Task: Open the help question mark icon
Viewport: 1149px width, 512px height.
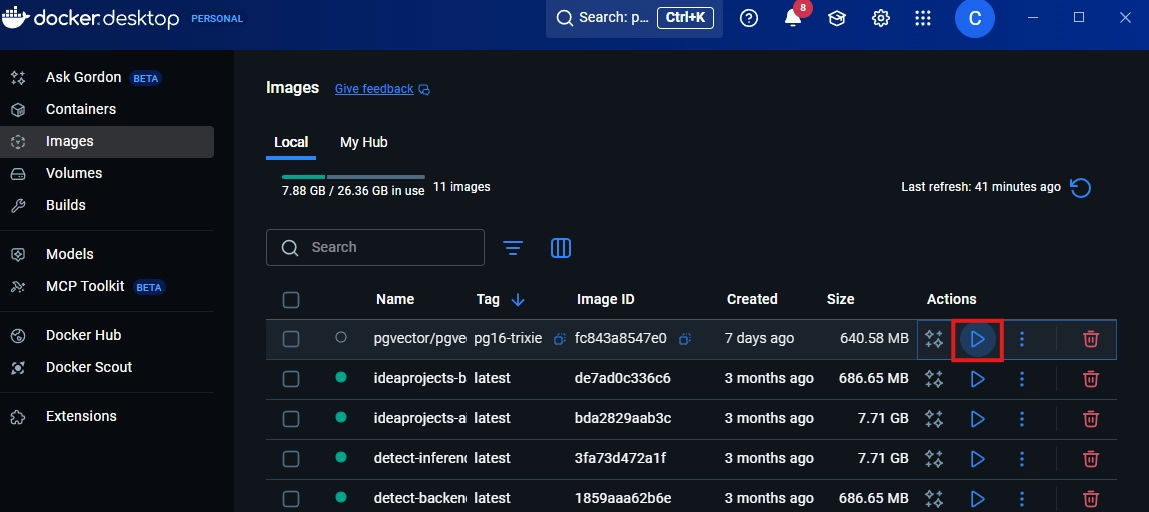Action: click(749, 18)
